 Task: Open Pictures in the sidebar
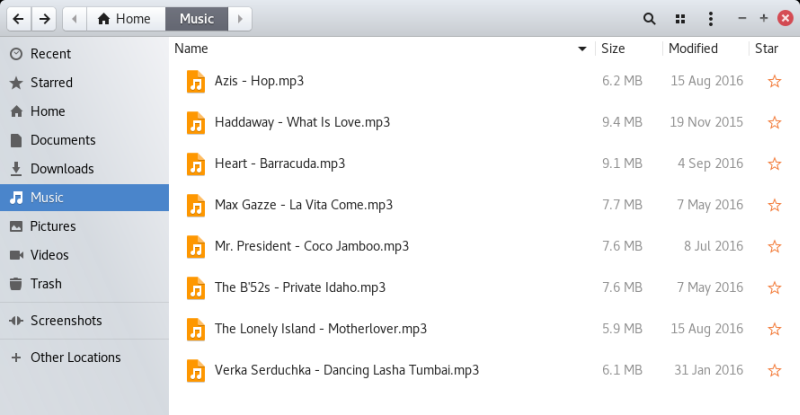[x=84, y=226]
